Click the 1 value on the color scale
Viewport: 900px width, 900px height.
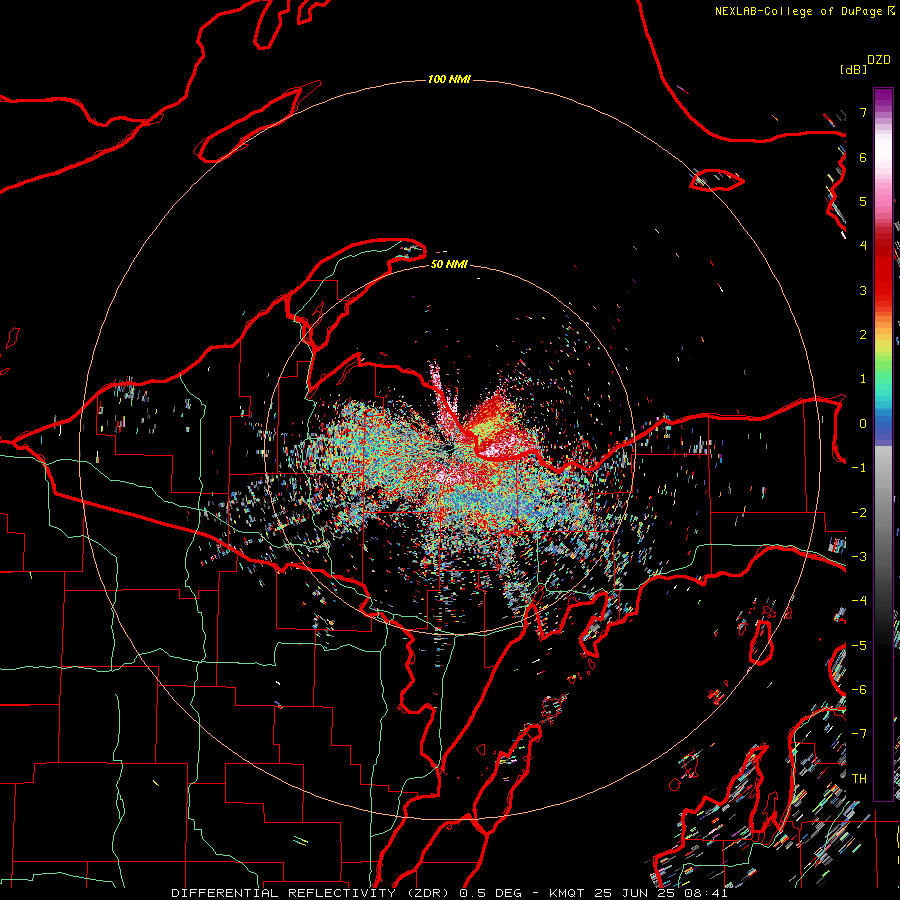(863, 379)
